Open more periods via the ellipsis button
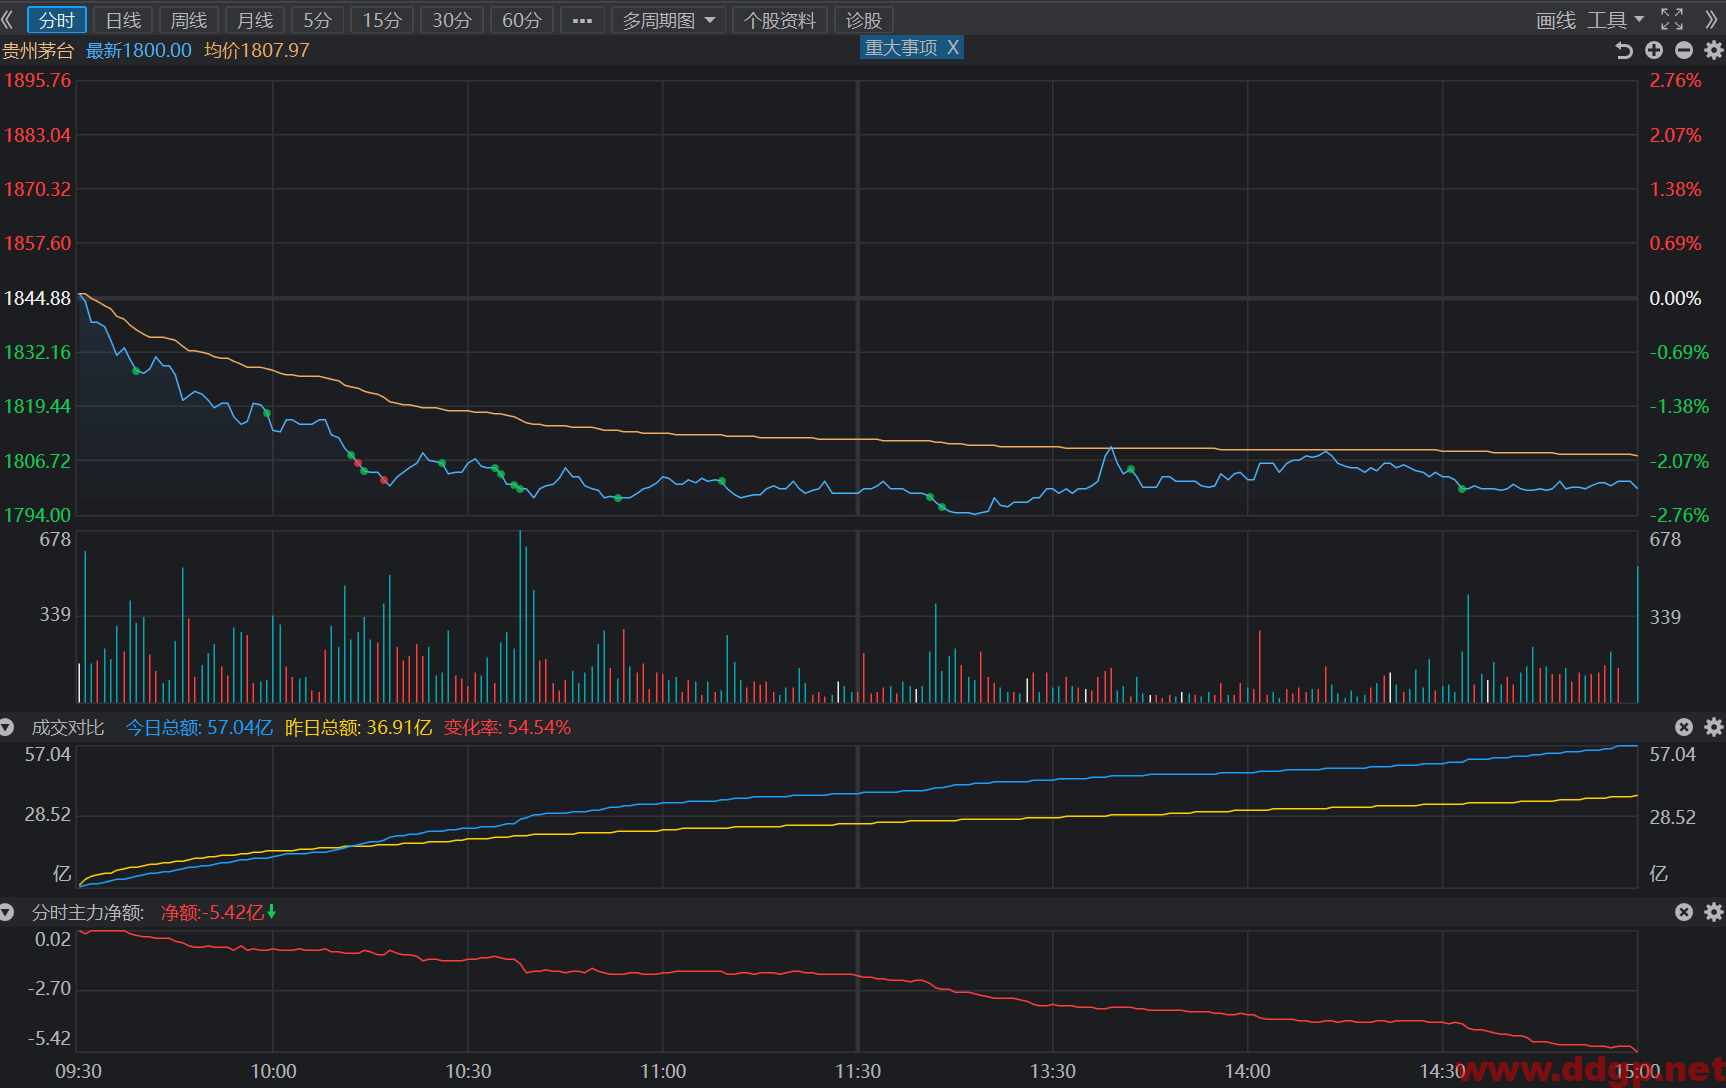The image size is (1726, 1088). (583, 20)
